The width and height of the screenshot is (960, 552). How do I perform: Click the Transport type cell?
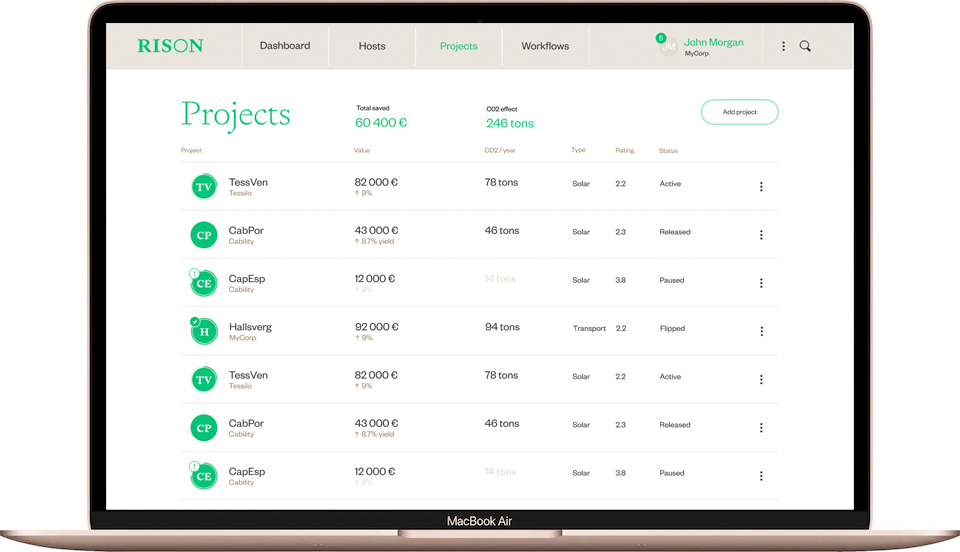pyautogui.click(x=589, y=329)
